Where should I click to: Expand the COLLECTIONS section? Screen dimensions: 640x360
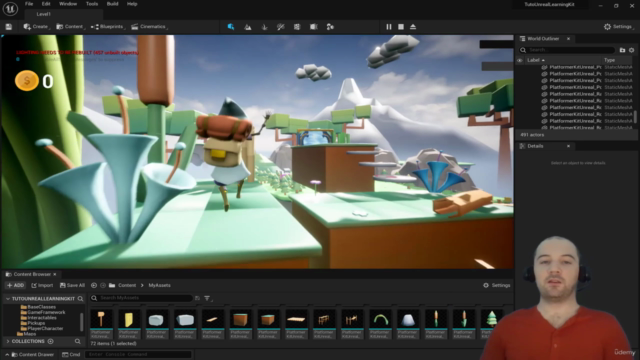tap(8, 341)
